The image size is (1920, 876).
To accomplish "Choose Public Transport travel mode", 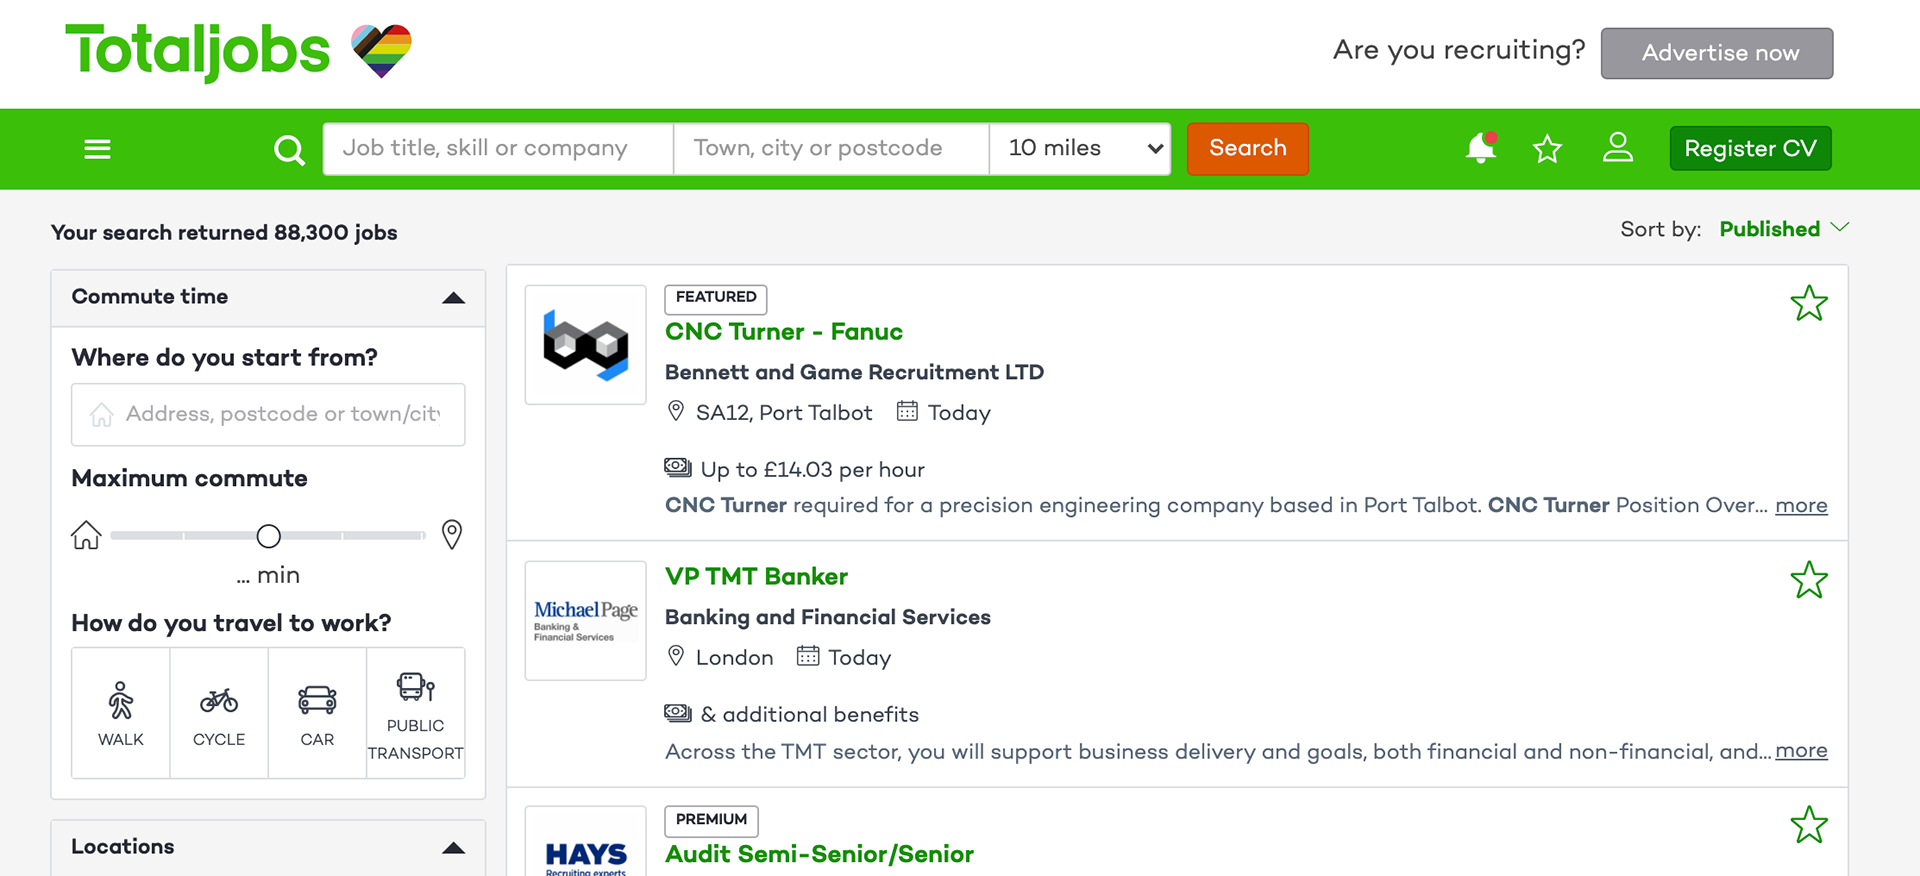I will [x=416, y=713].
